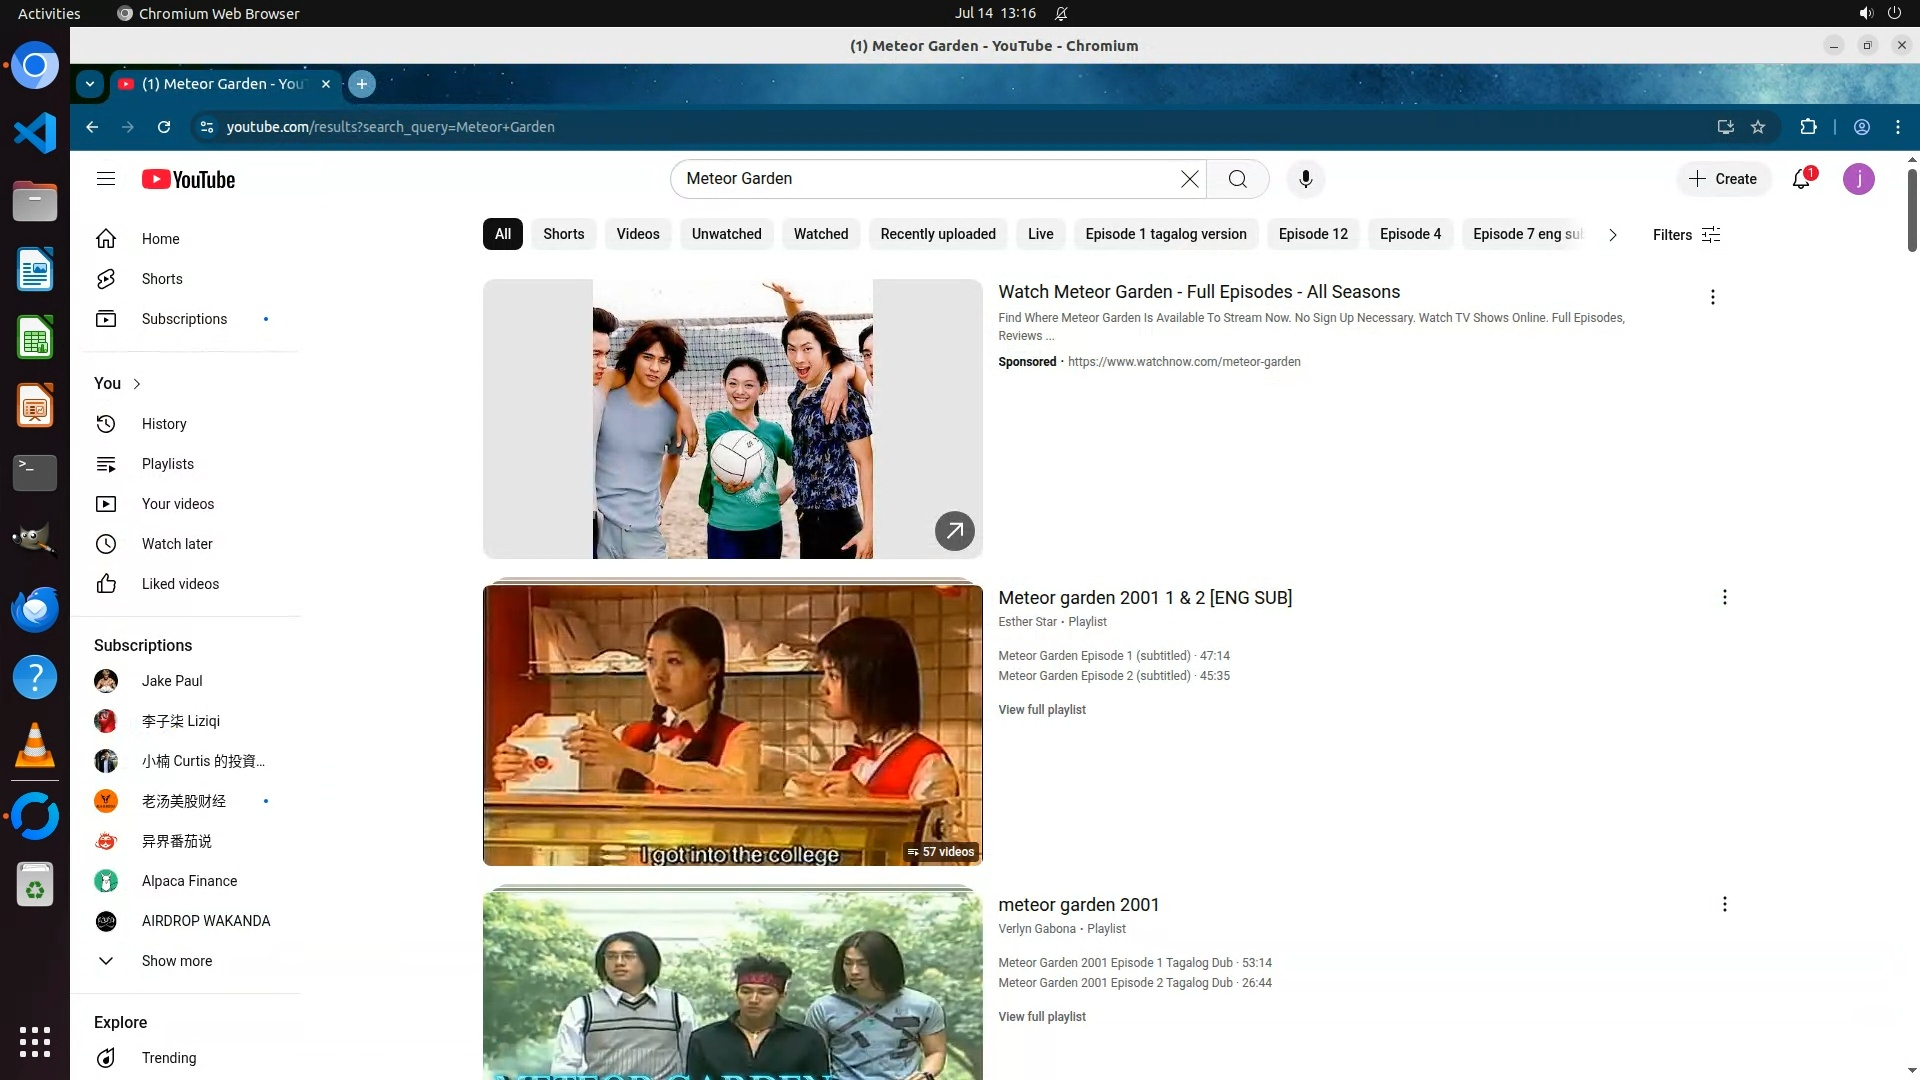Expand Show more subscriptions
The width and height of the screenshot is (1920, 1080).
pos(176,961)
